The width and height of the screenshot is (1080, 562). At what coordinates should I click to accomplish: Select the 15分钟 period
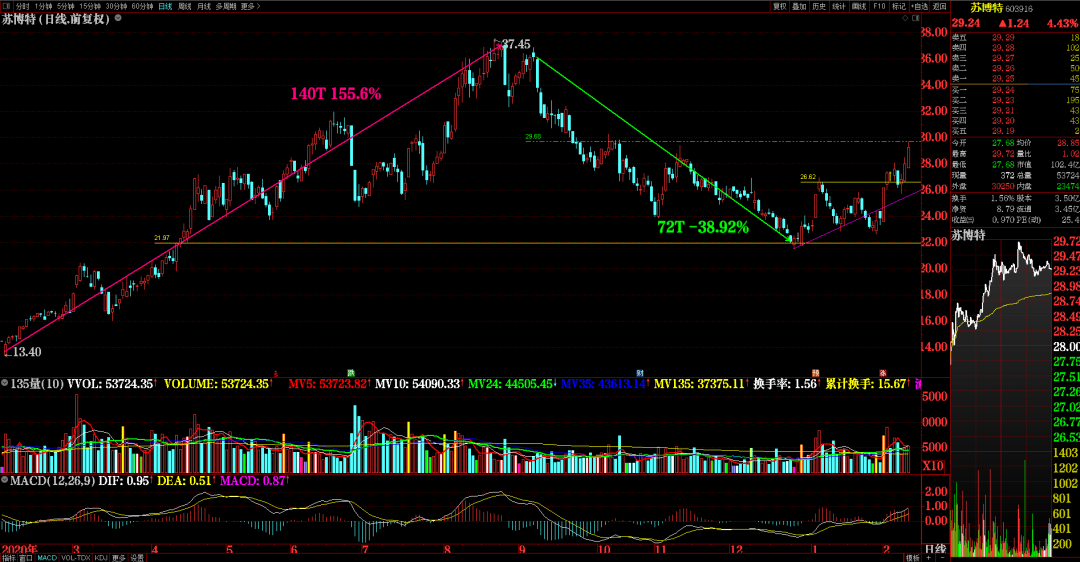click(90, 6)
